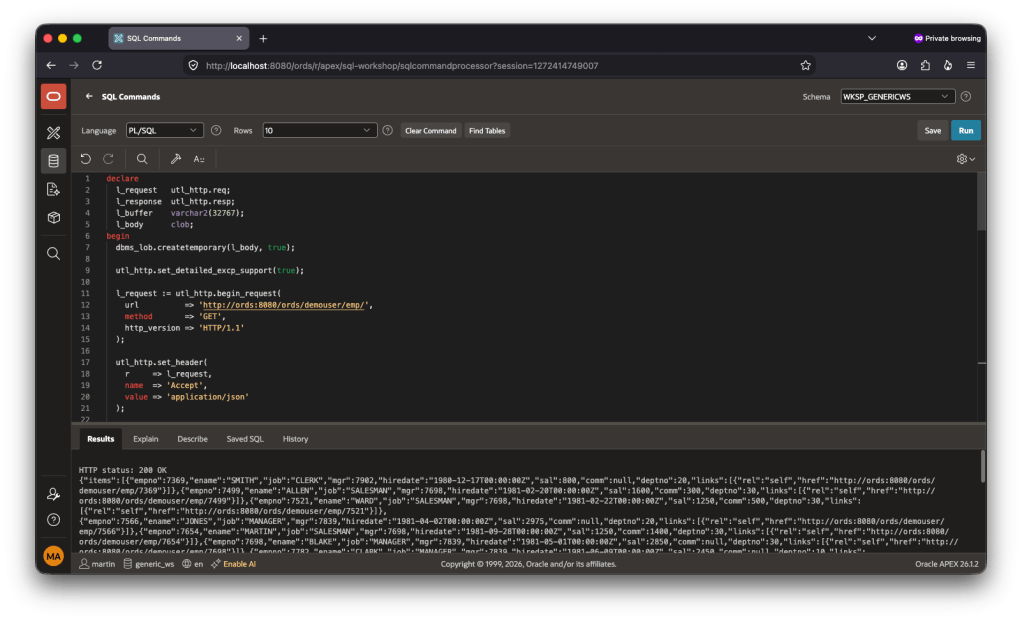Screen dimensions: 1022x621
Task: Click the 'declare' keyword on line 1
Action: click(x=123, y=179)
